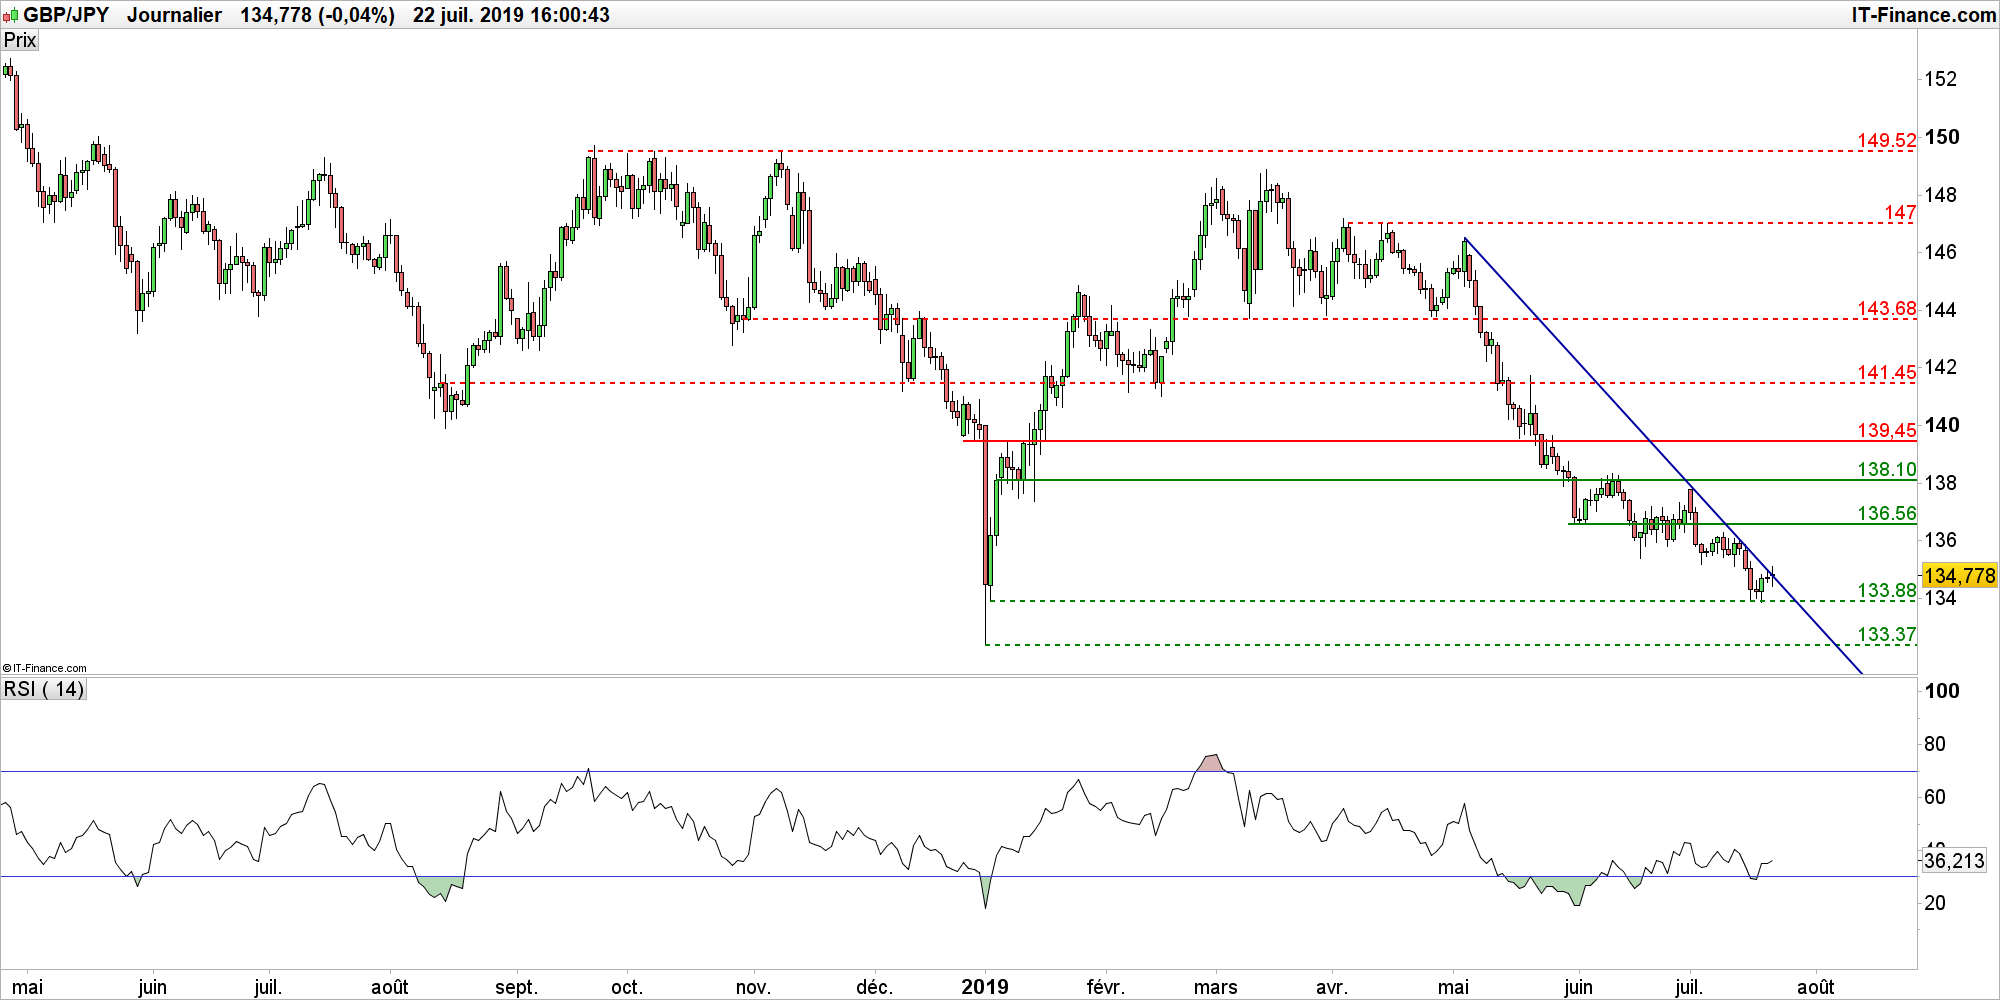
Task: Select the Prix panel label
Action: (x=20, y=40)
